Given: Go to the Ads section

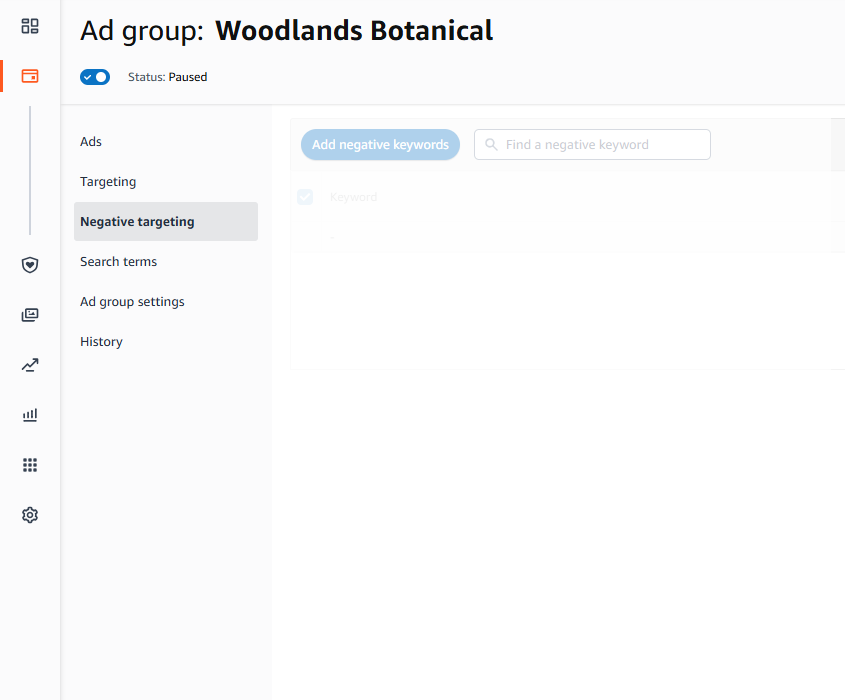Looking at the screenshot, I should pos(91,141).
